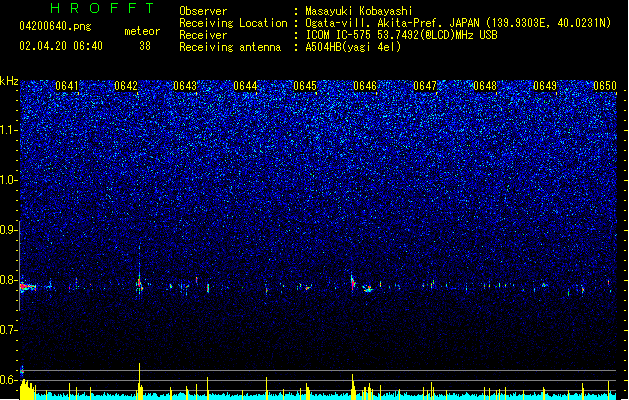The image size is (629, 400).
Task: Select the Ogata-vill. Akita-Pref. JAPAN location text
Action: pos(458,23)
